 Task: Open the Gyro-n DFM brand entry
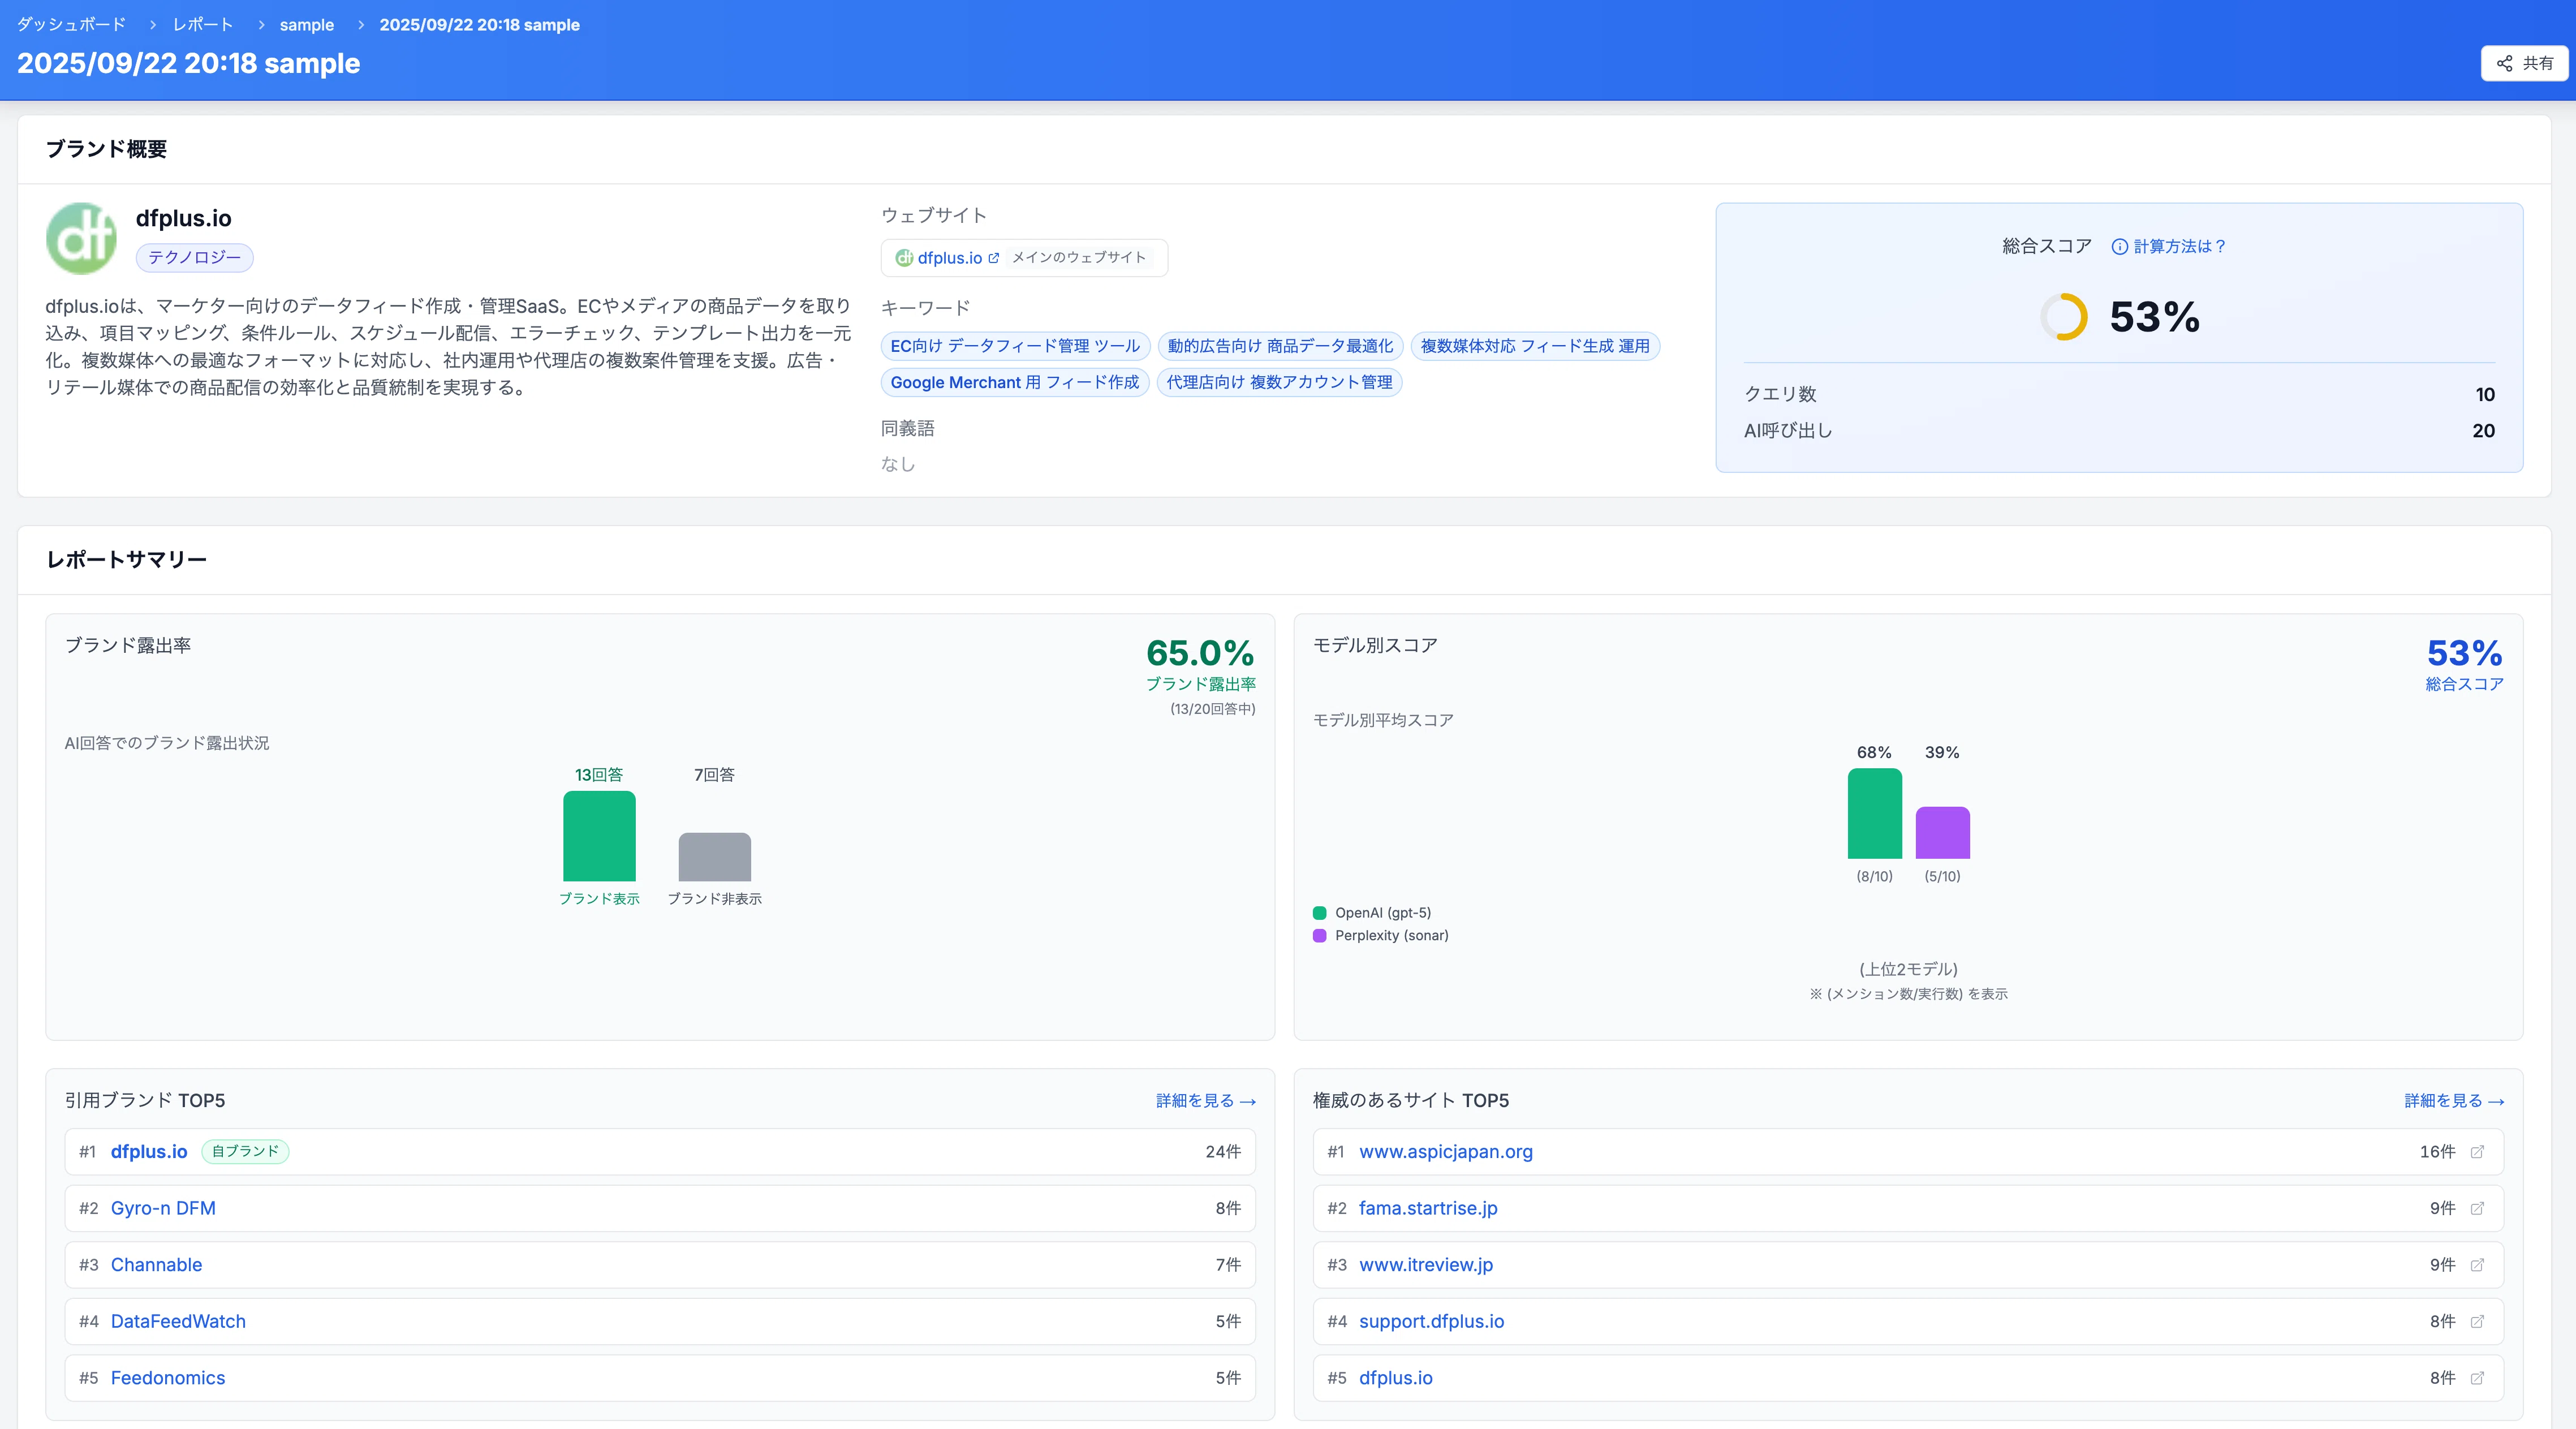[163, 1208]
